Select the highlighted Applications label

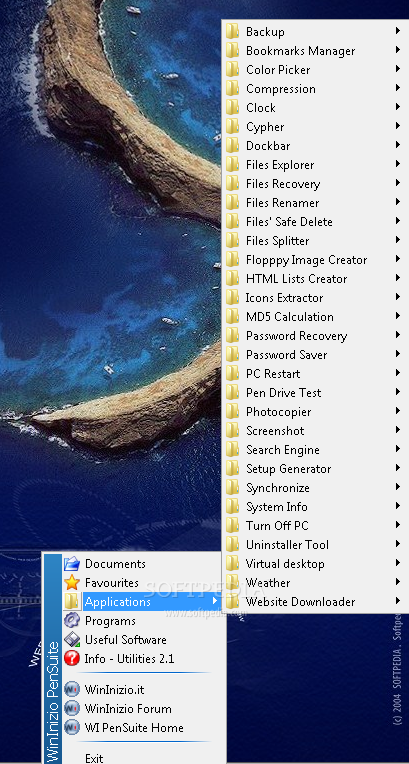click(117, 602)
